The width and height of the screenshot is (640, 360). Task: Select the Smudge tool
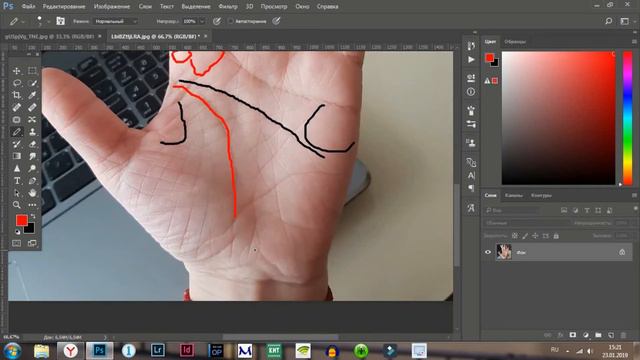click(x=32, y=156)
